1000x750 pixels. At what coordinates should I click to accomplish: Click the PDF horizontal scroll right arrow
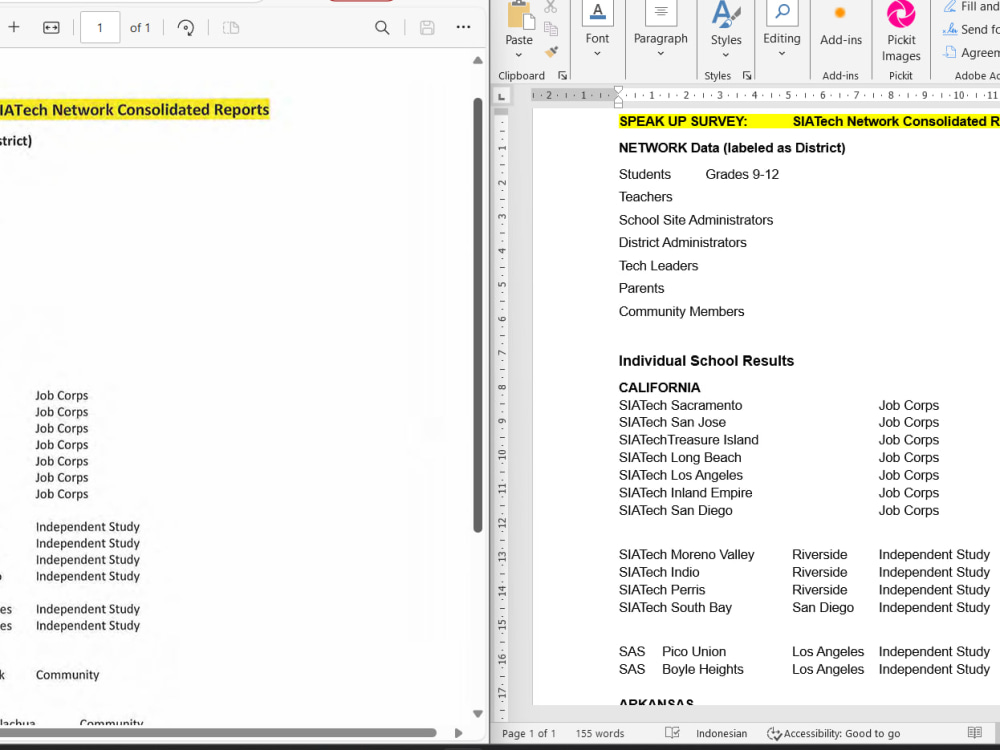click(458, 733)
